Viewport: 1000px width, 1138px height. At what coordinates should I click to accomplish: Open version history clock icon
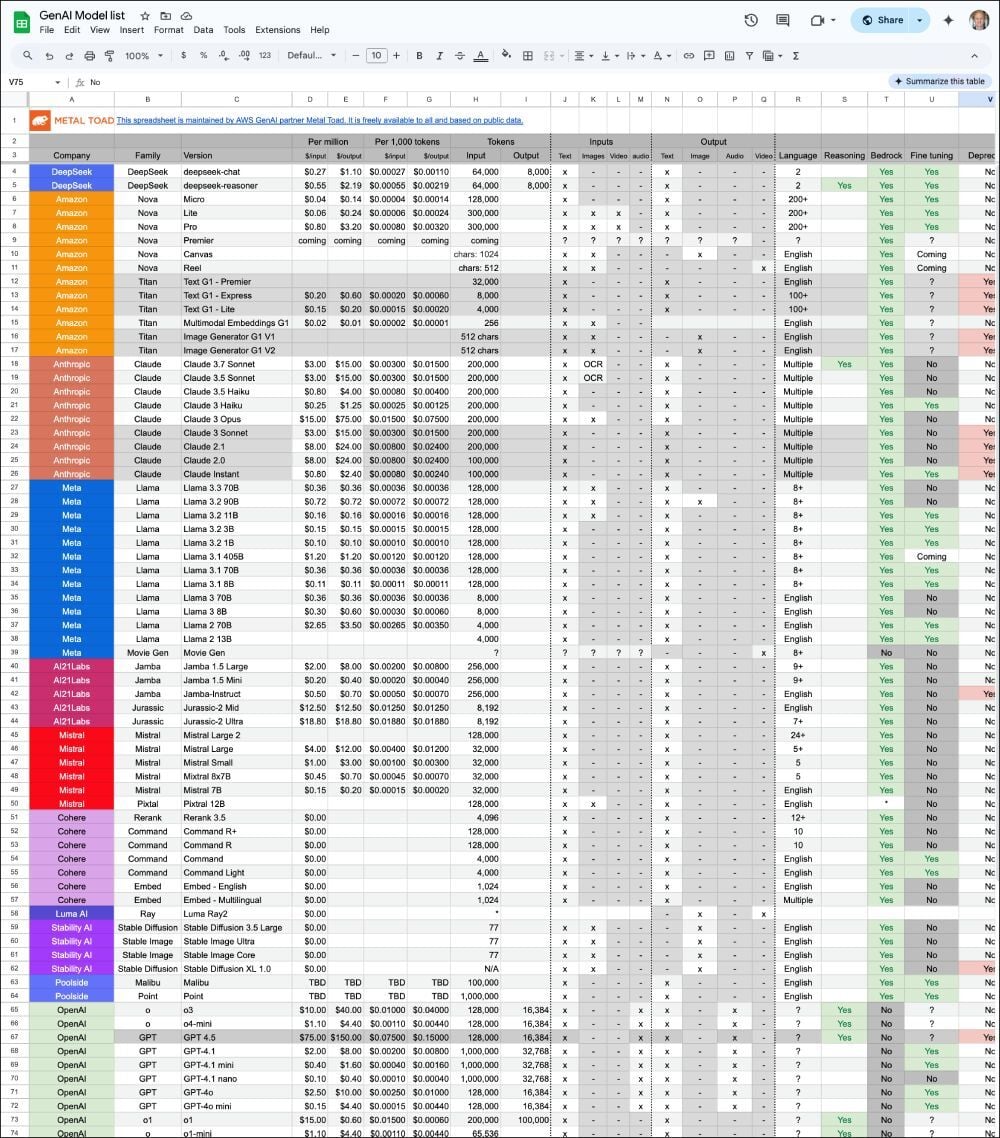pos(751,20)
